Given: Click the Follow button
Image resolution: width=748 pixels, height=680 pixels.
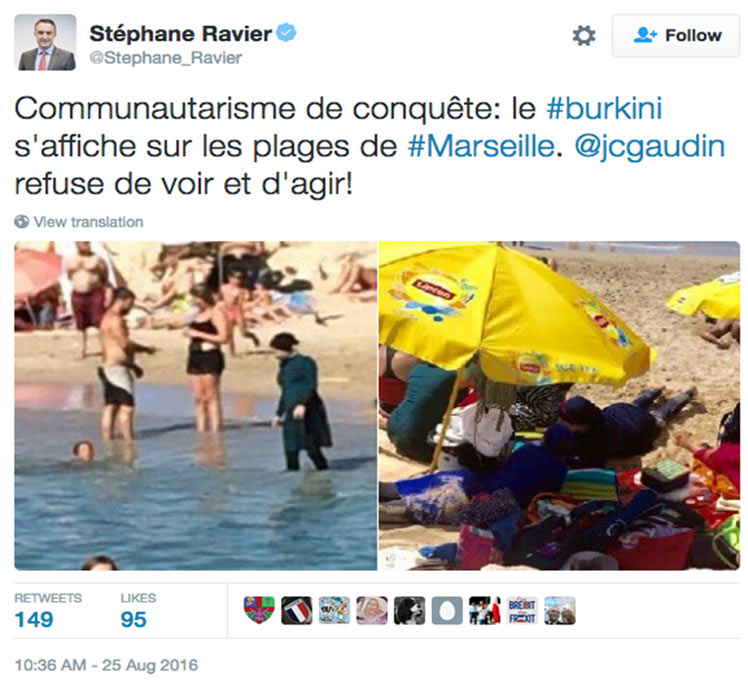Looking at the screenshot, I should point(676,36).
